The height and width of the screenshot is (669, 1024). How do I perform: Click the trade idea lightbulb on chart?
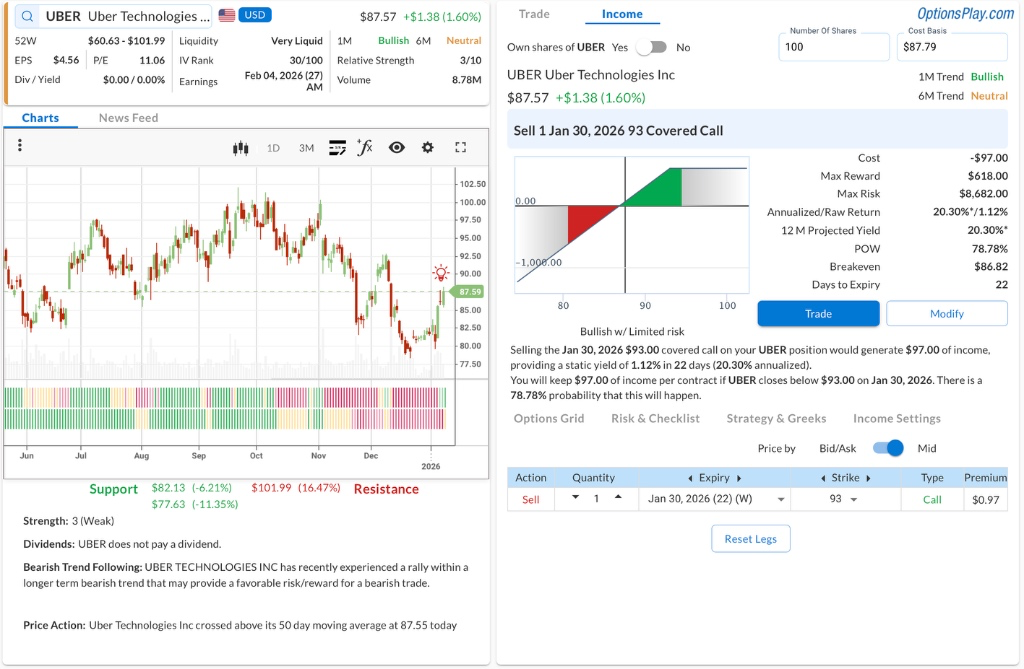click(440, 272)
